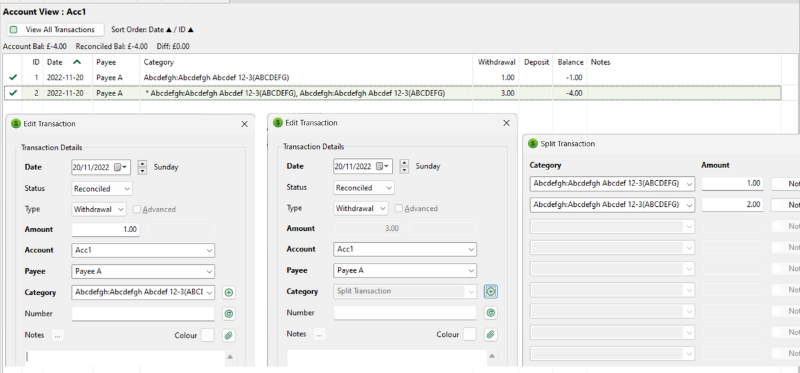Image resolution: width=800 pixels, height=373 pixels.
Task: Click Amount field showing 1.00 in left dialog
Action: coord(106,230)
